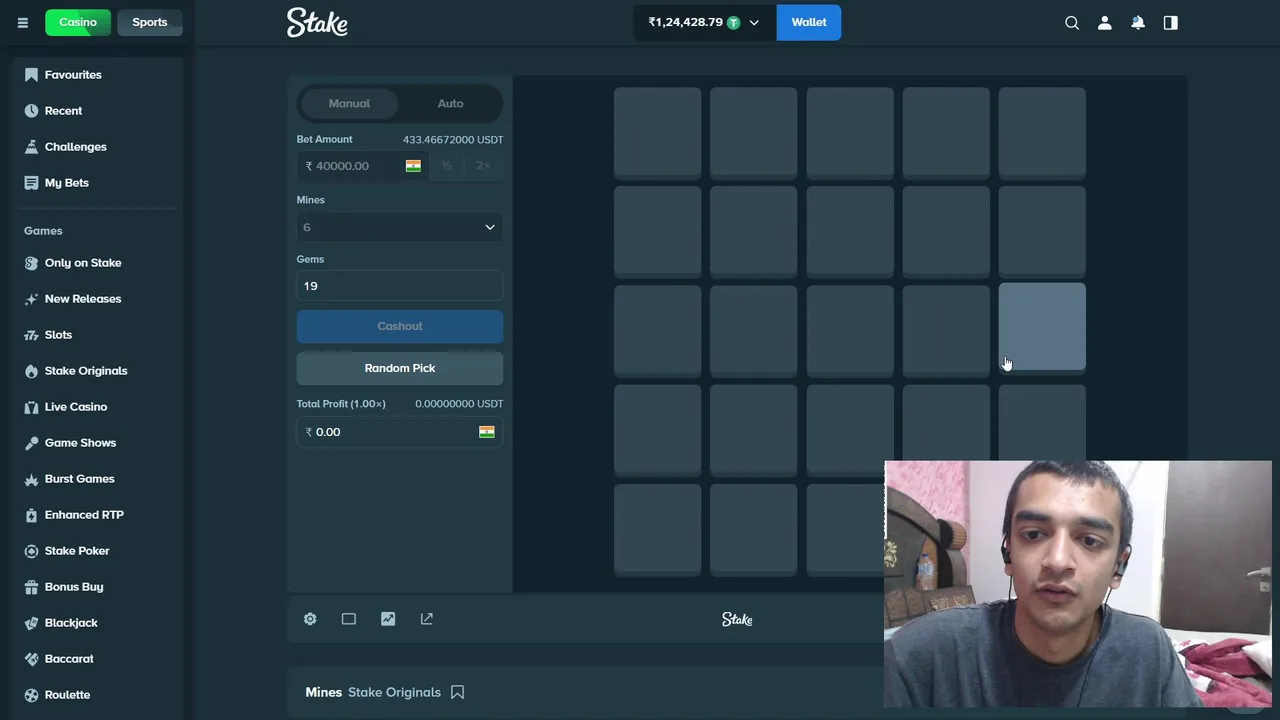This screenshot has height=720, width=1280.
Task: Open the hamburger menu icon
Action: click(22, 22)
